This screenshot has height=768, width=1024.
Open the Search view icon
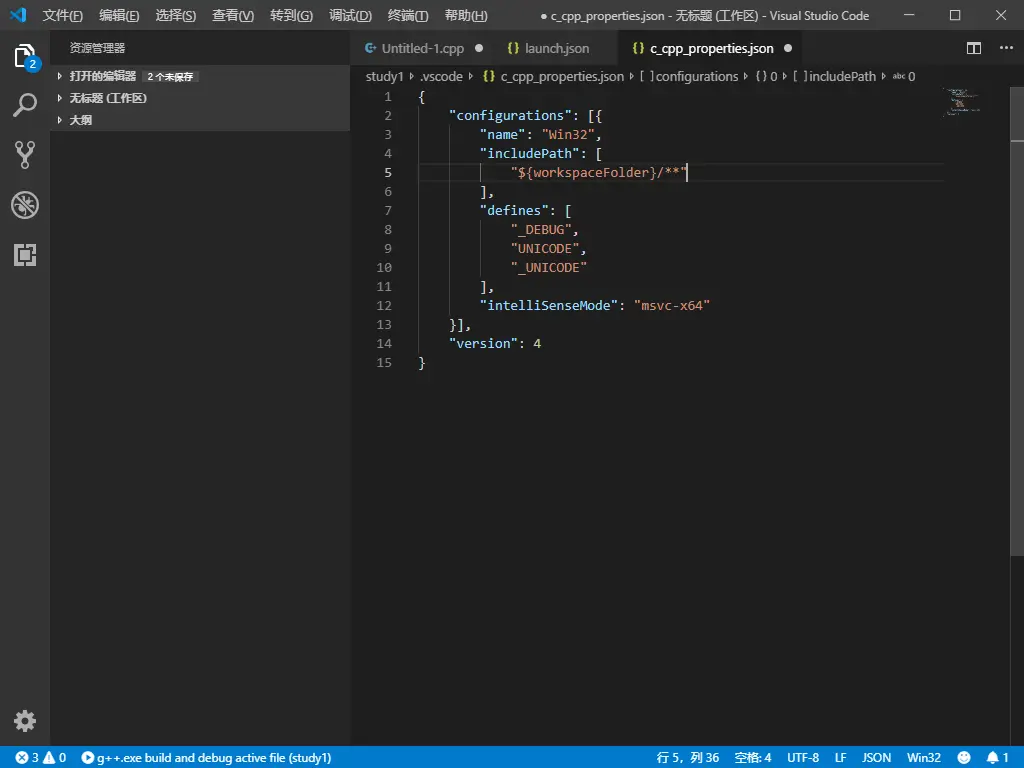pyautogui.click(x=25, y=105)
